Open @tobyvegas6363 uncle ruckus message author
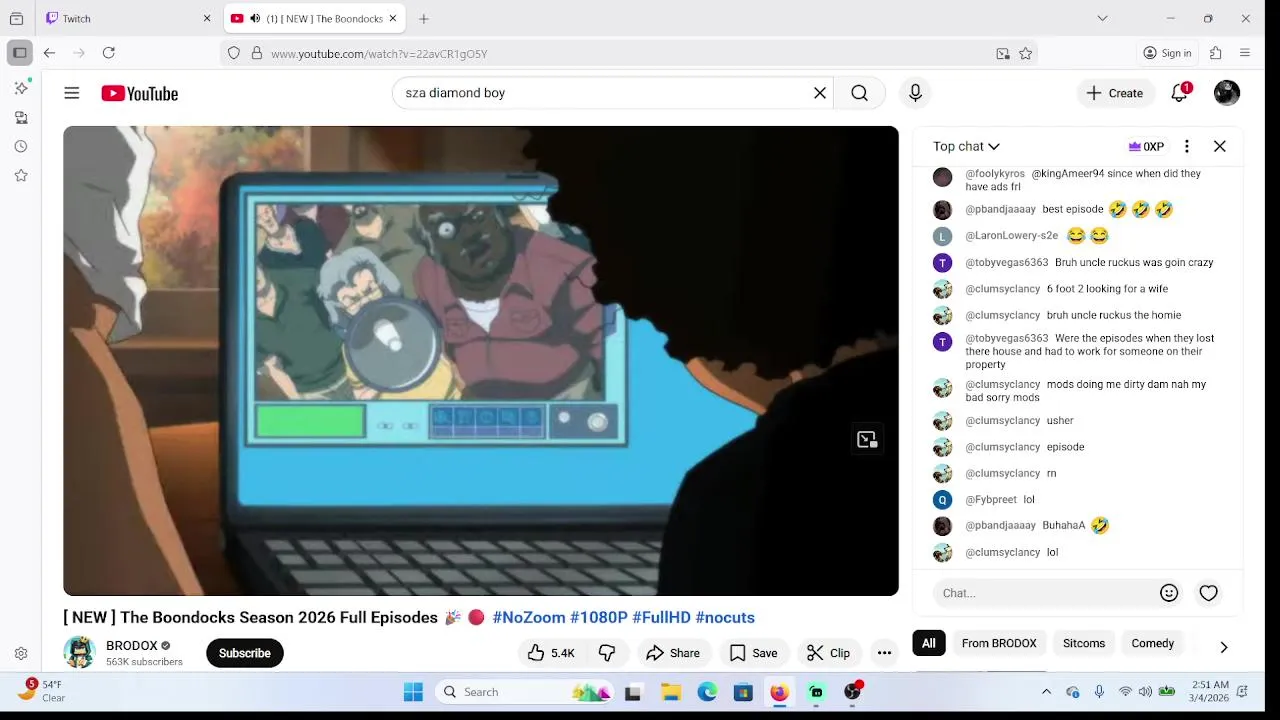Image resolution: width=1280 pixels, height=720 pixels. tap(1006, 262)
